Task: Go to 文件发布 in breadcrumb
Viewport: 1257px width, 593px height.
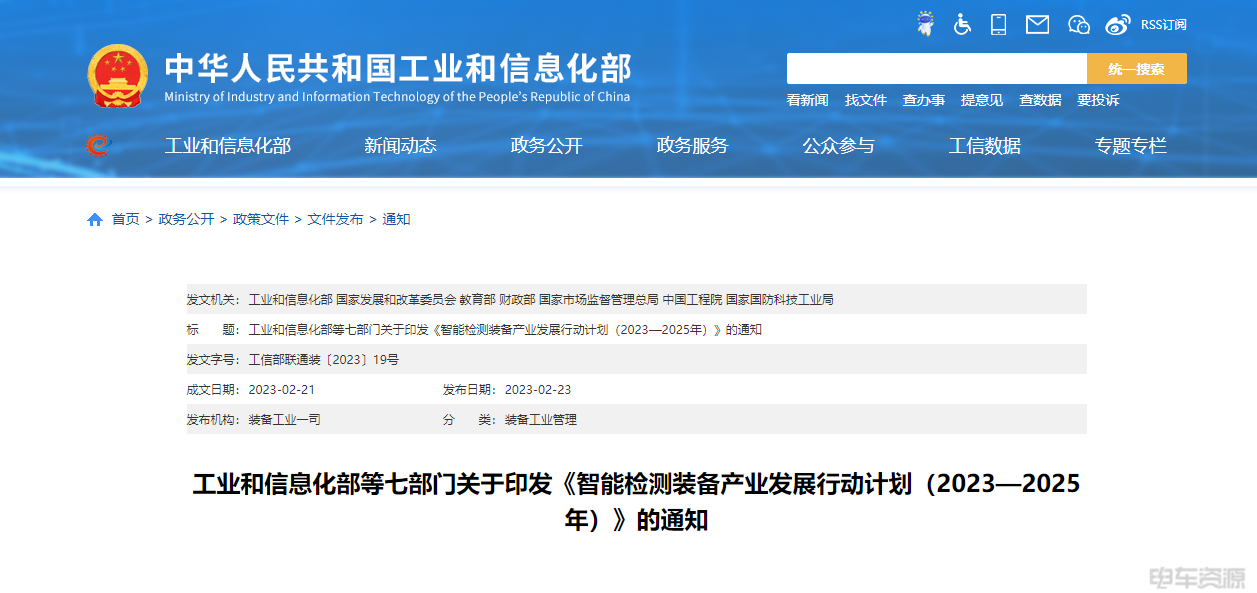Action: (336, 219)
